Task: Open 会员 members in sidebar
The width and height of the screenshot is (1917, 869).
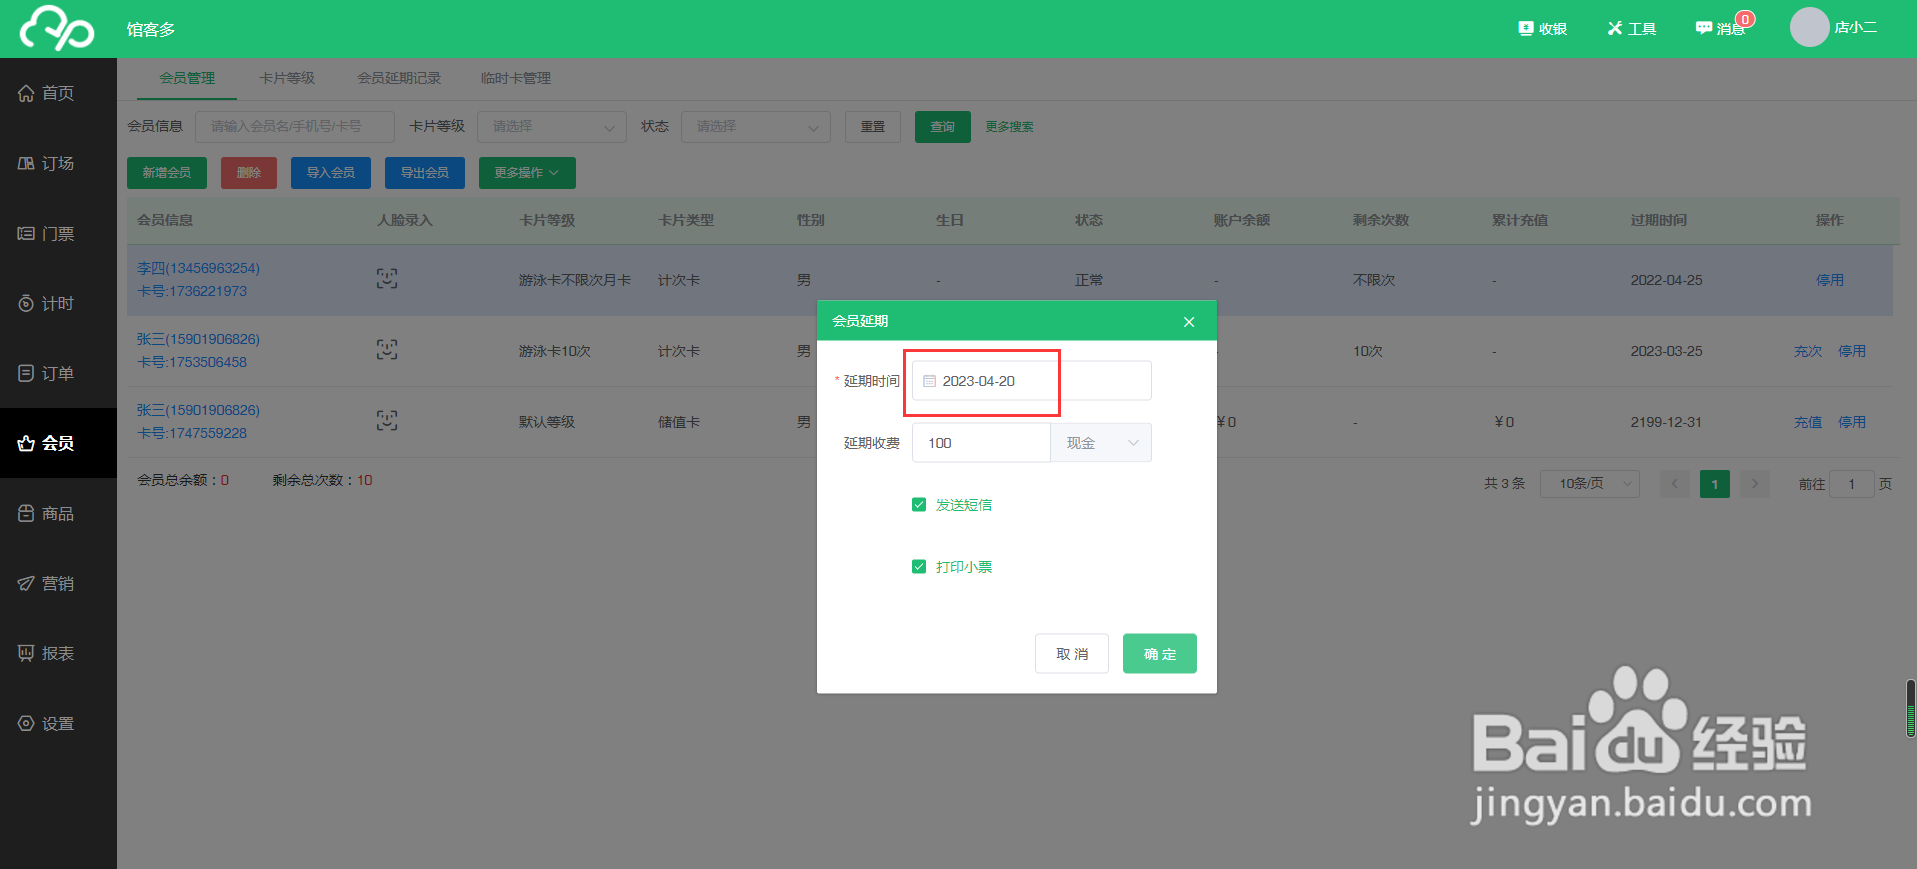Action: (x=58, y=443)
